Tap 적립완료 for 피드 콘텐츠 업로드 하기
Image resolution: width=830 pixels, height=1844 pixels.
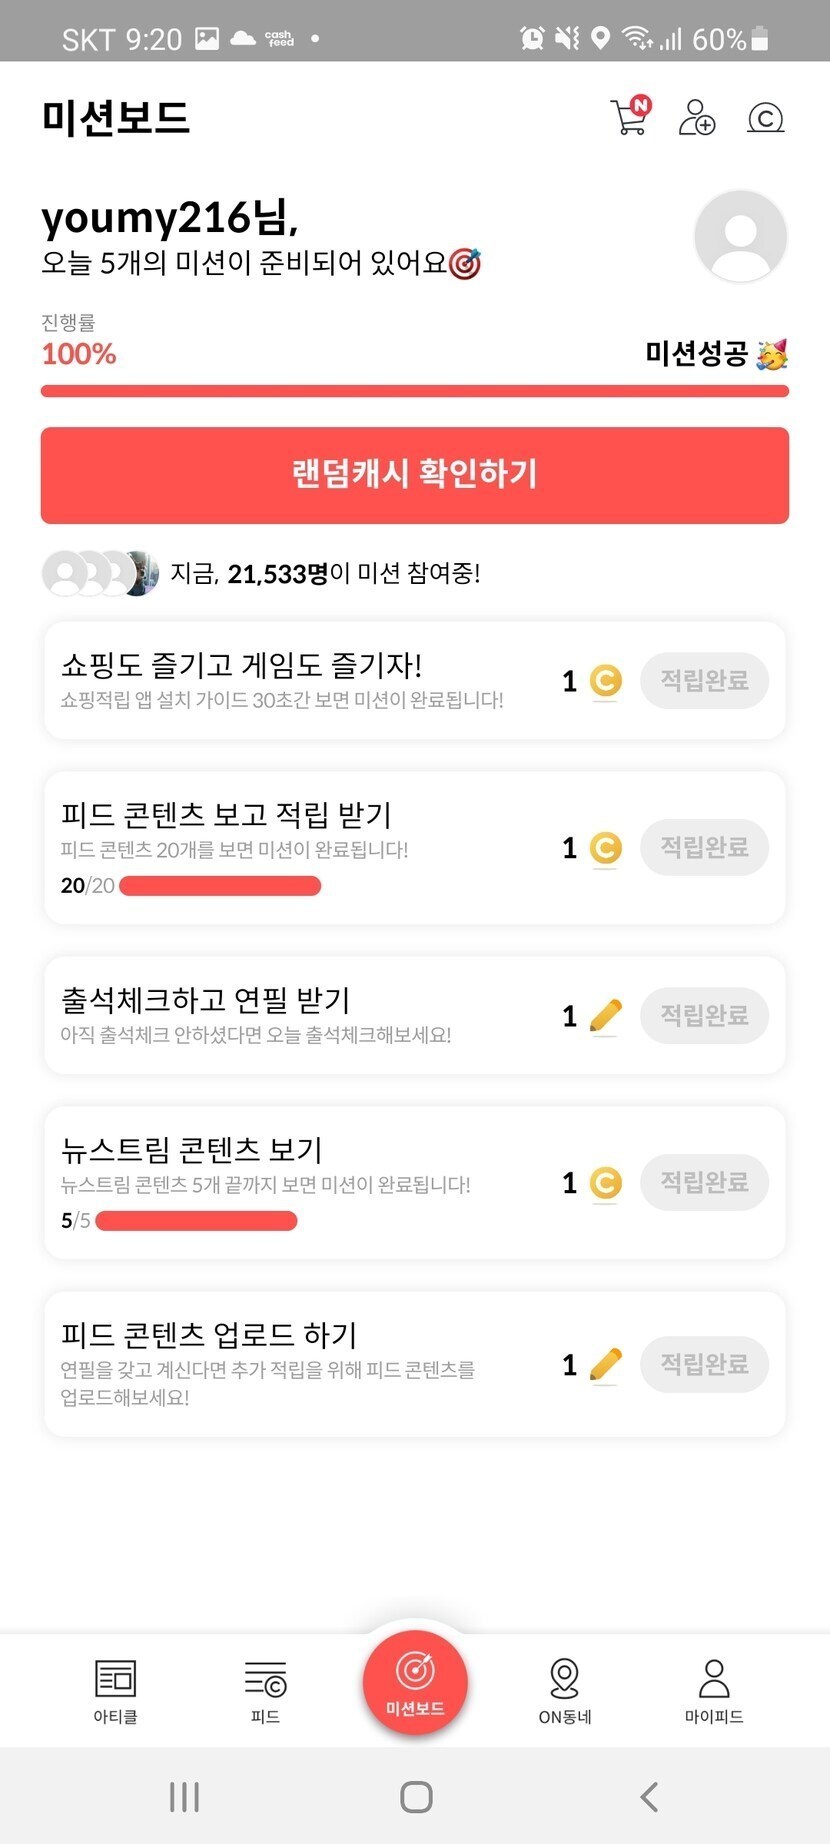pyautogui.click(x=704, y=1365)
